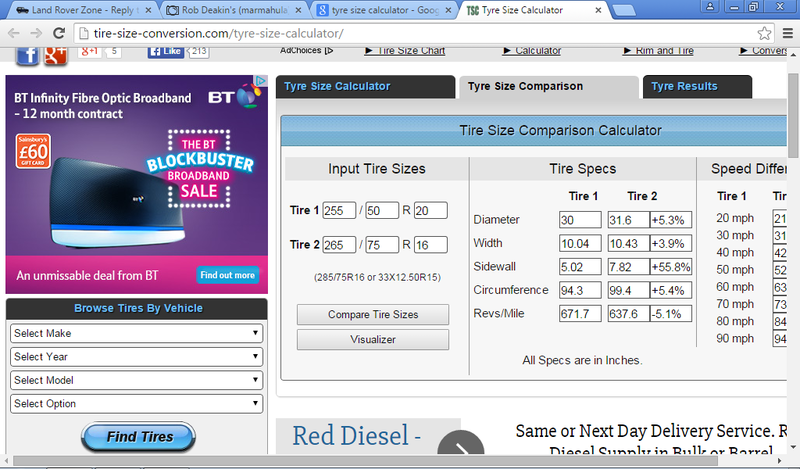Close the Tyre Size Calculator tab
Image resolution: width=800 pixels, height=469 pixels.
click(x=598, y=10)
